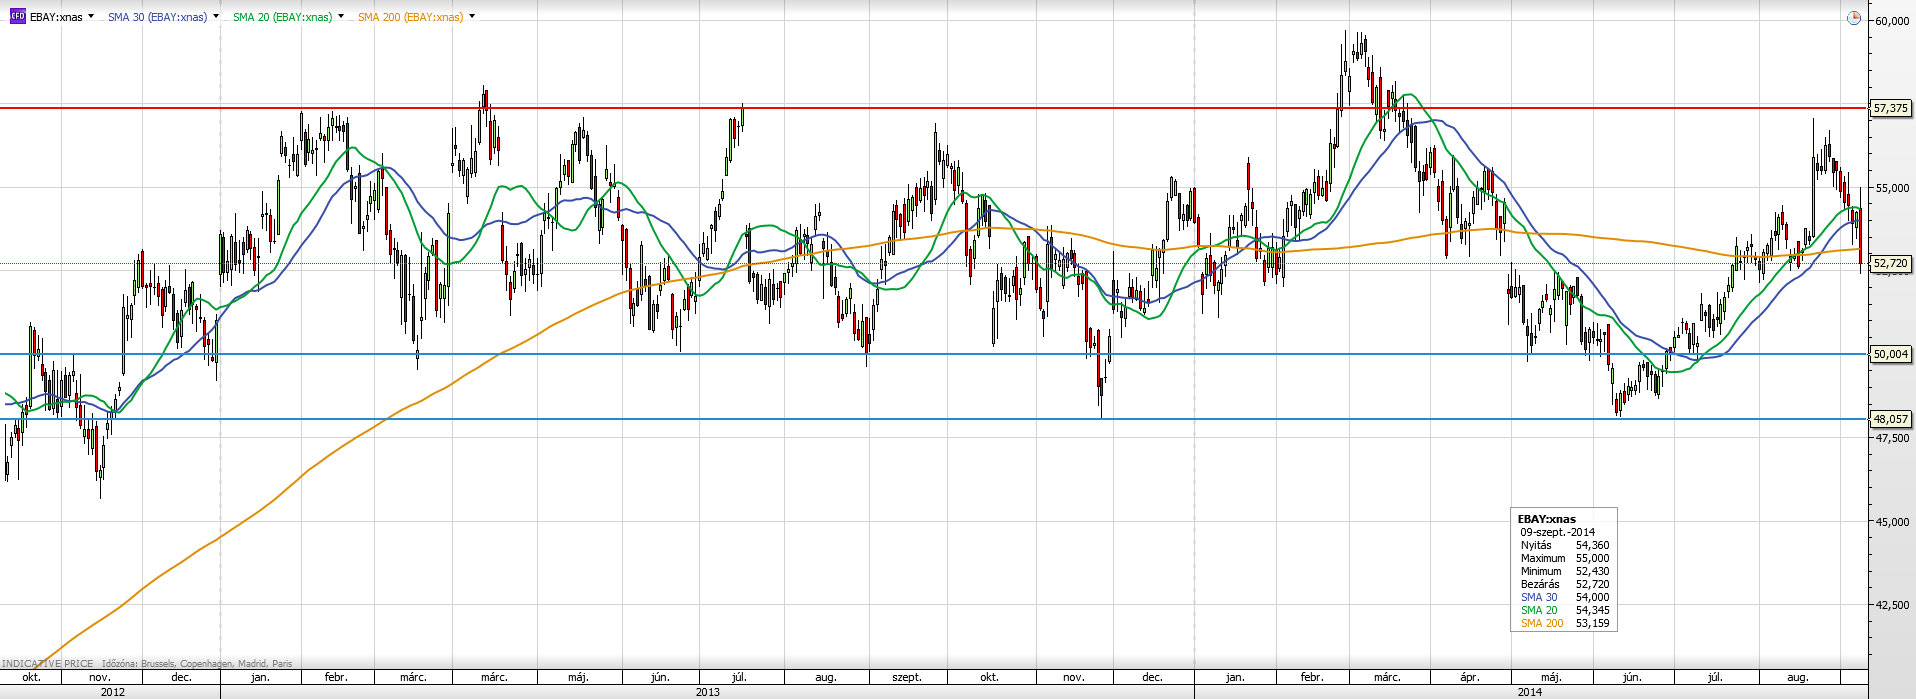Viewport: 1916px width, 699px height.
Task: Click the current price 52,720 axis tag
Action: (x=1890, y=264)
